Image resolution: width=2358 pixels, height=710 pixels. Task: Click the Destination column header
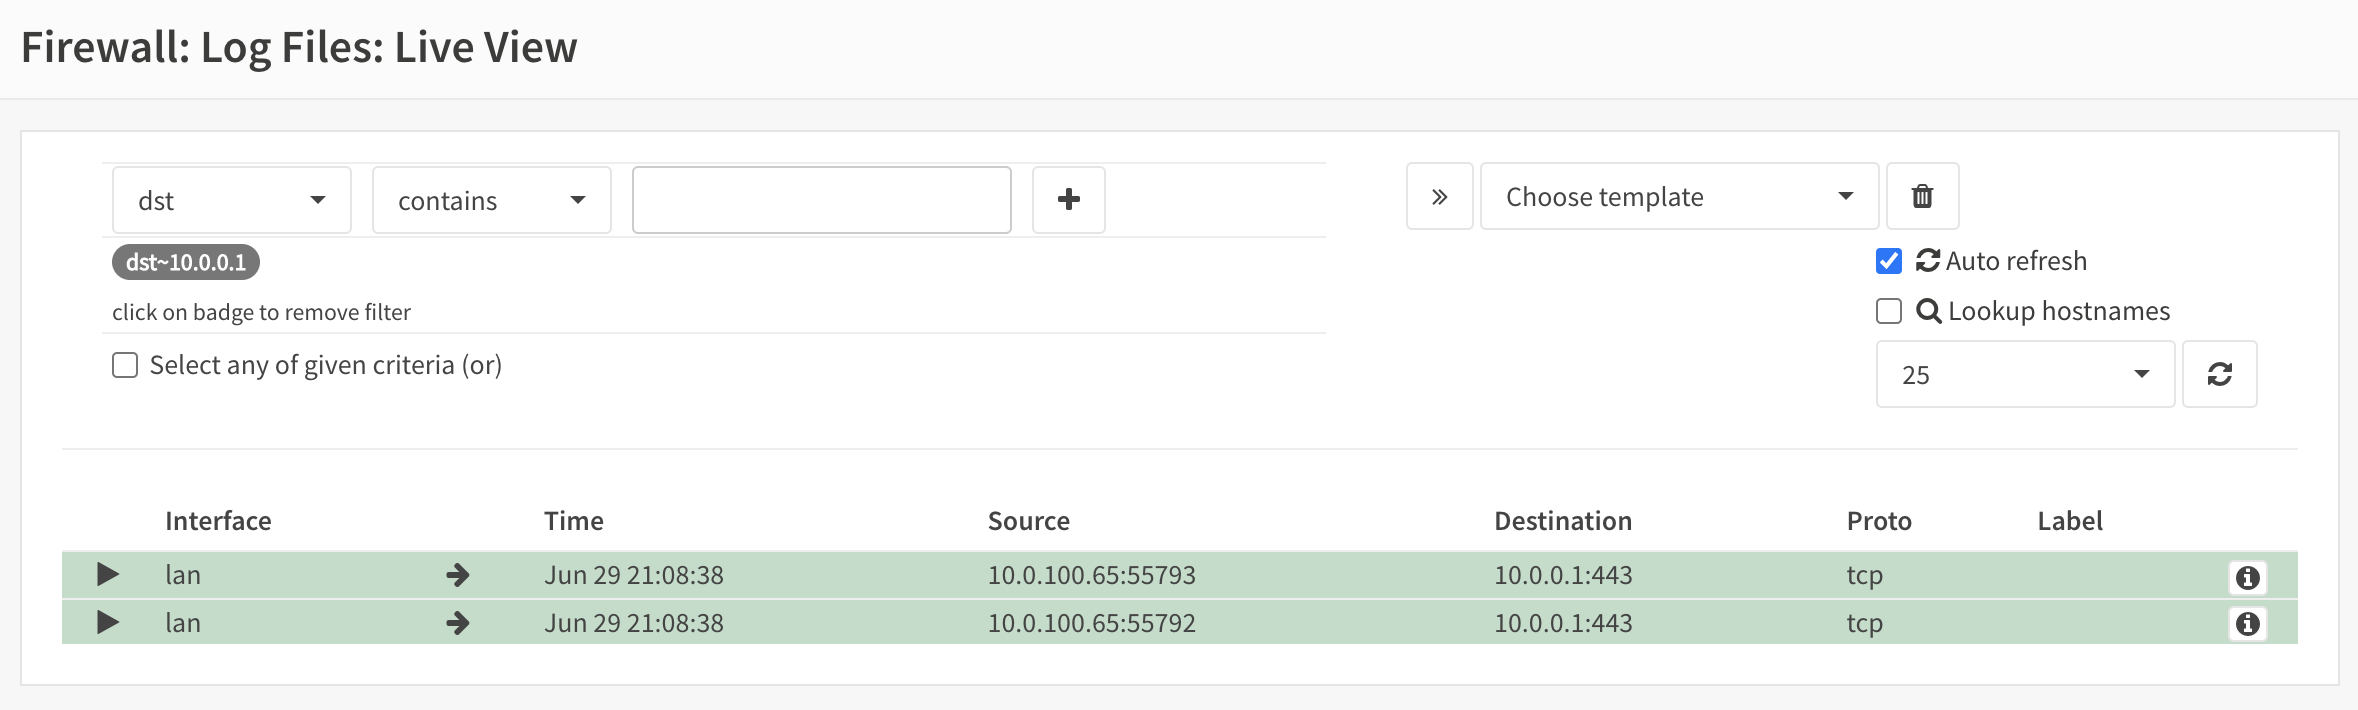(1563, 521)
